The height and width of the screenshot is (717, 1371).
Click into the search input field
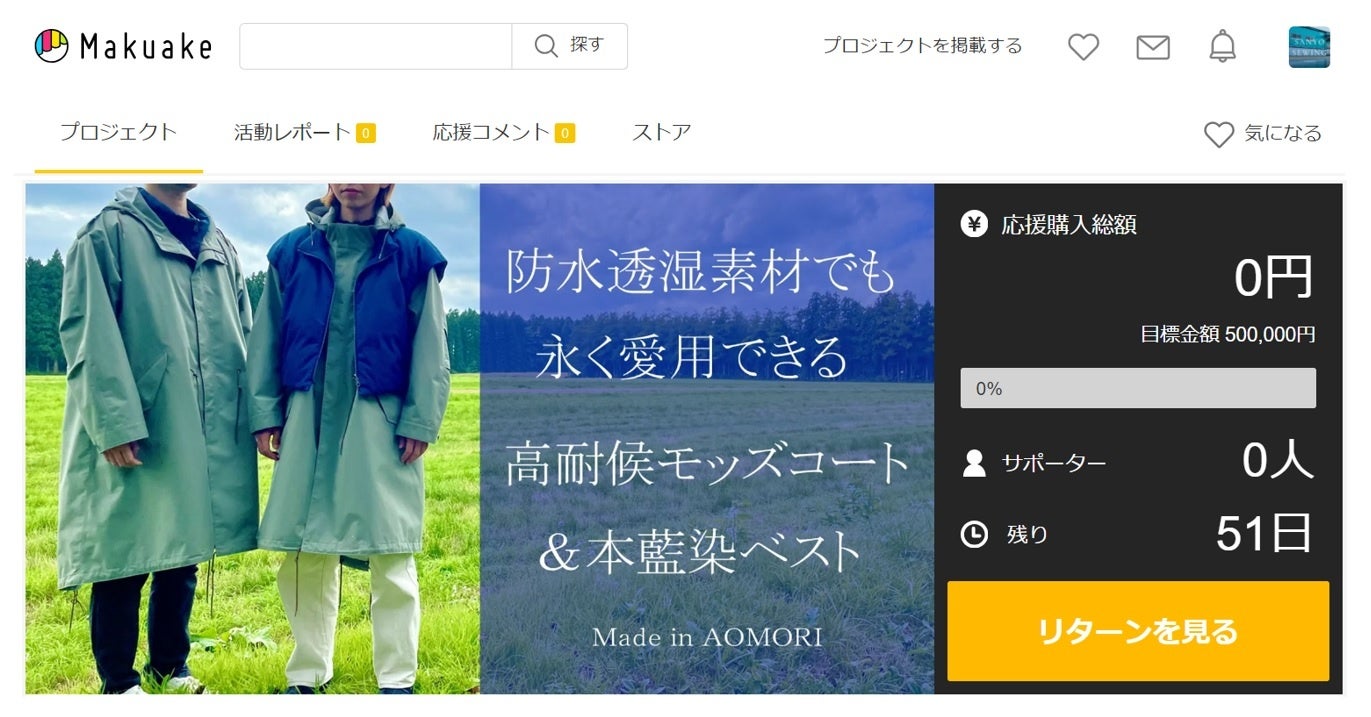(x=376, y=46)
